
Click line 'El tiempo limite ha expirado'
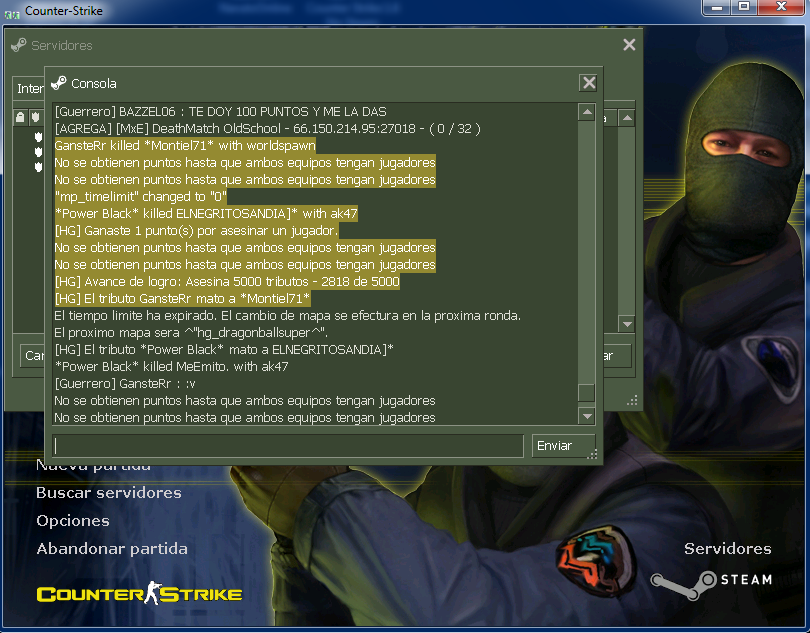(288, 315)
